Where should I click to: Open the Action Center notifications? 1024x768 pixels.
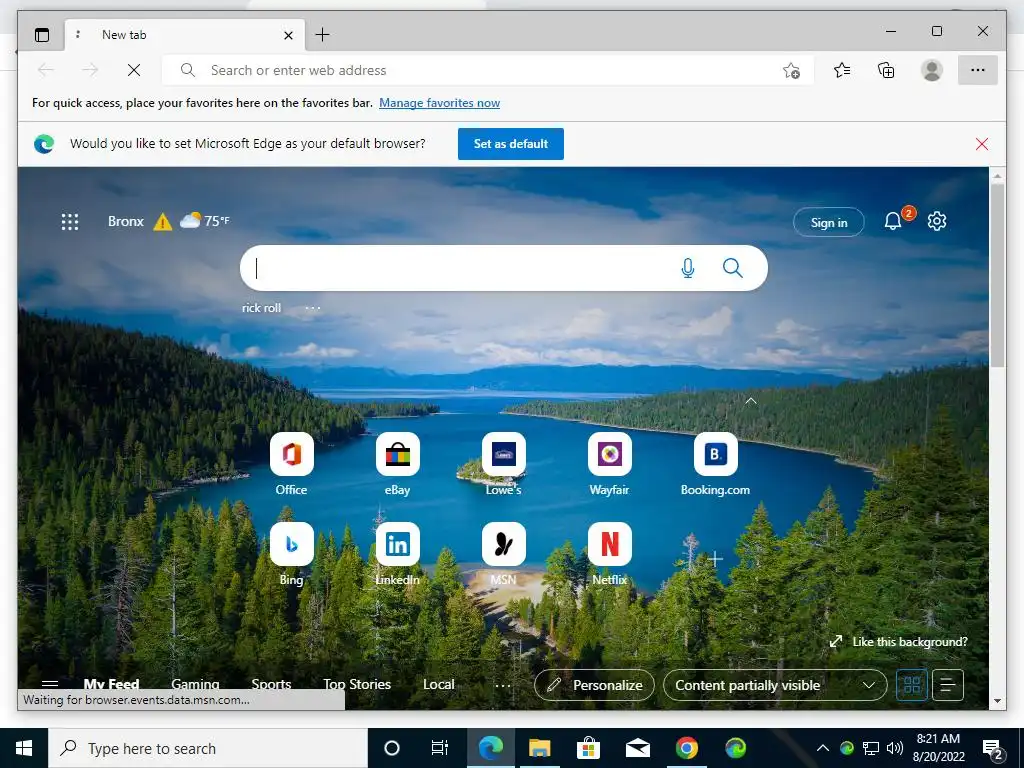[993, 750]
